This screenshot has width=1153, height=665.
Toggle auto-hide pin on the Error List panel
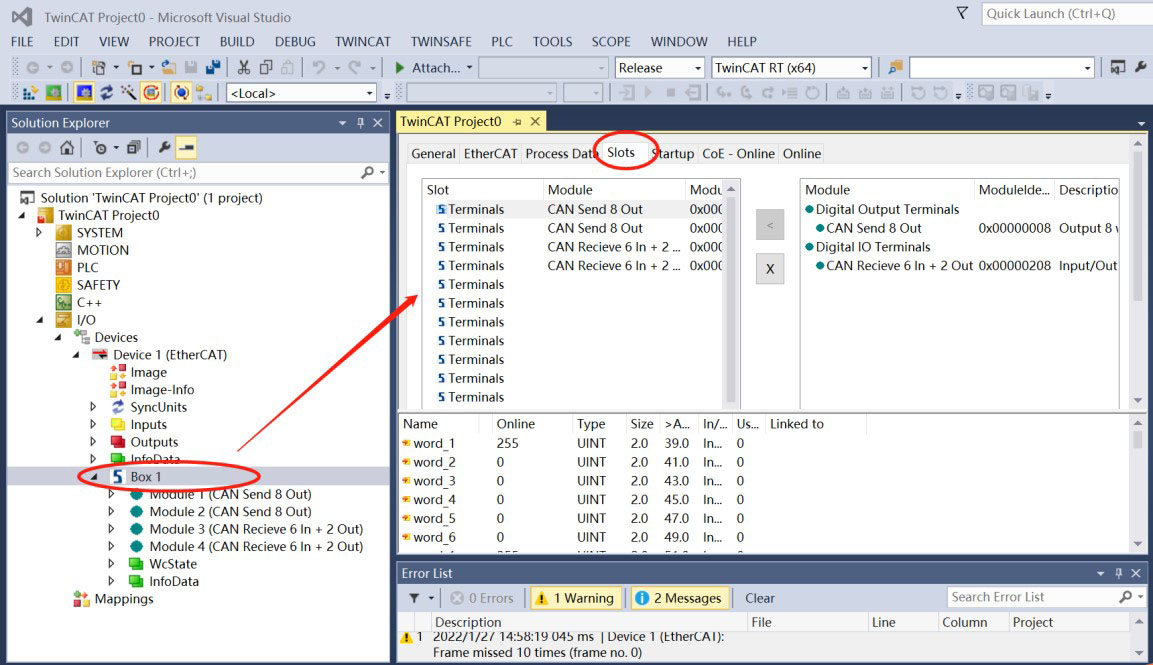pos(1118,573)
